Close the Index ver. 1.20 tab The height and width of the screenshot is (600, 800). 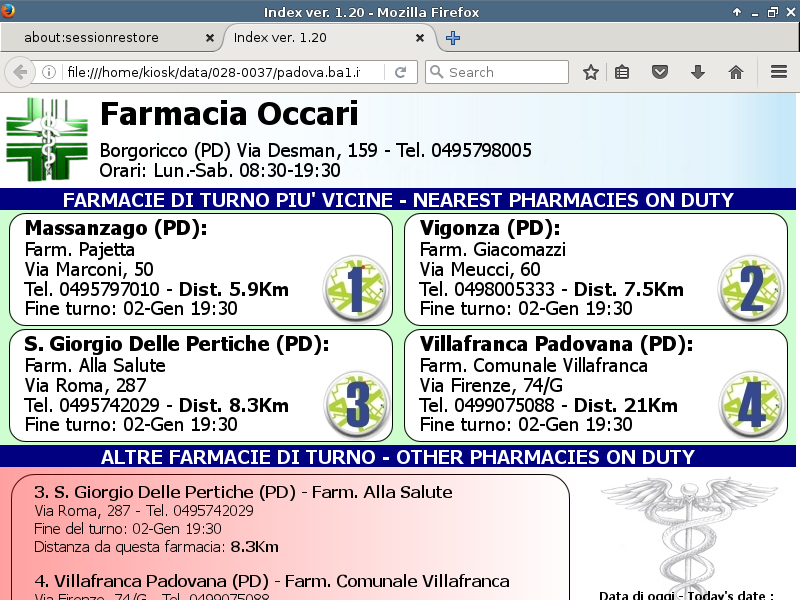click(x=420, y=38)
